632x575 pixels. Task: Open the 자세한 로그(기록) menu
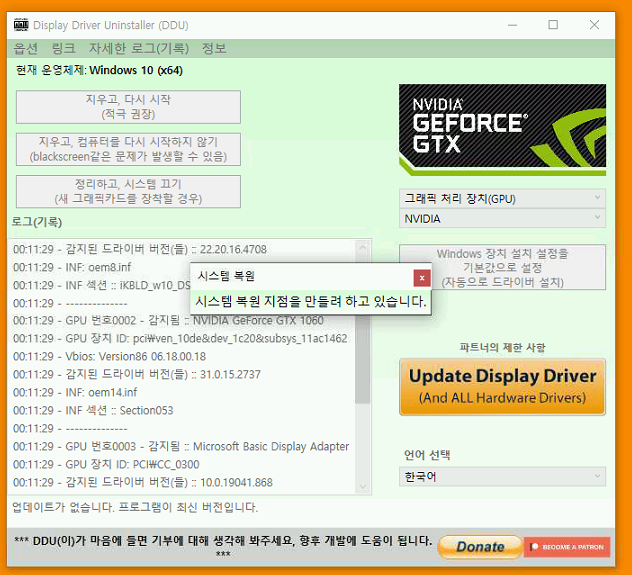click(139, 48)
